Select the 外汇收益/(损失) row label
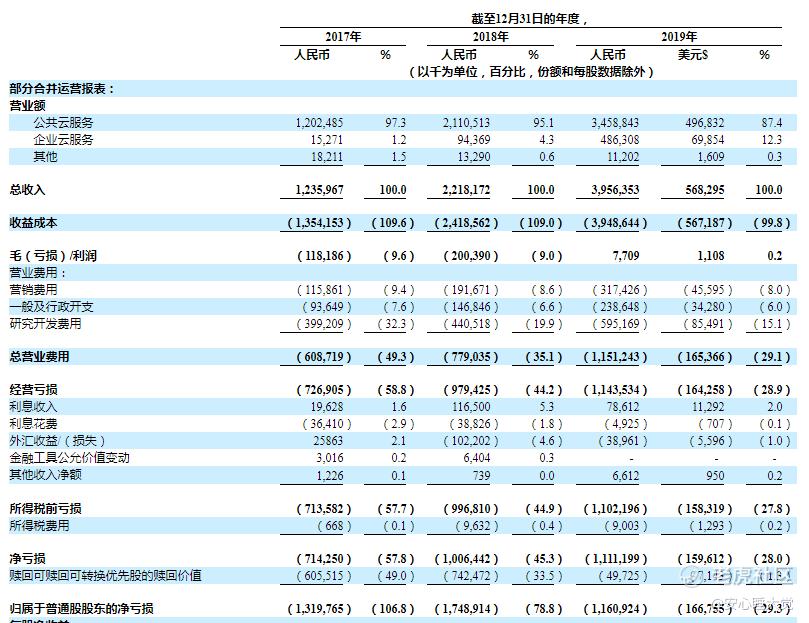This screenshot has width=809, height=623. [57, 441]
